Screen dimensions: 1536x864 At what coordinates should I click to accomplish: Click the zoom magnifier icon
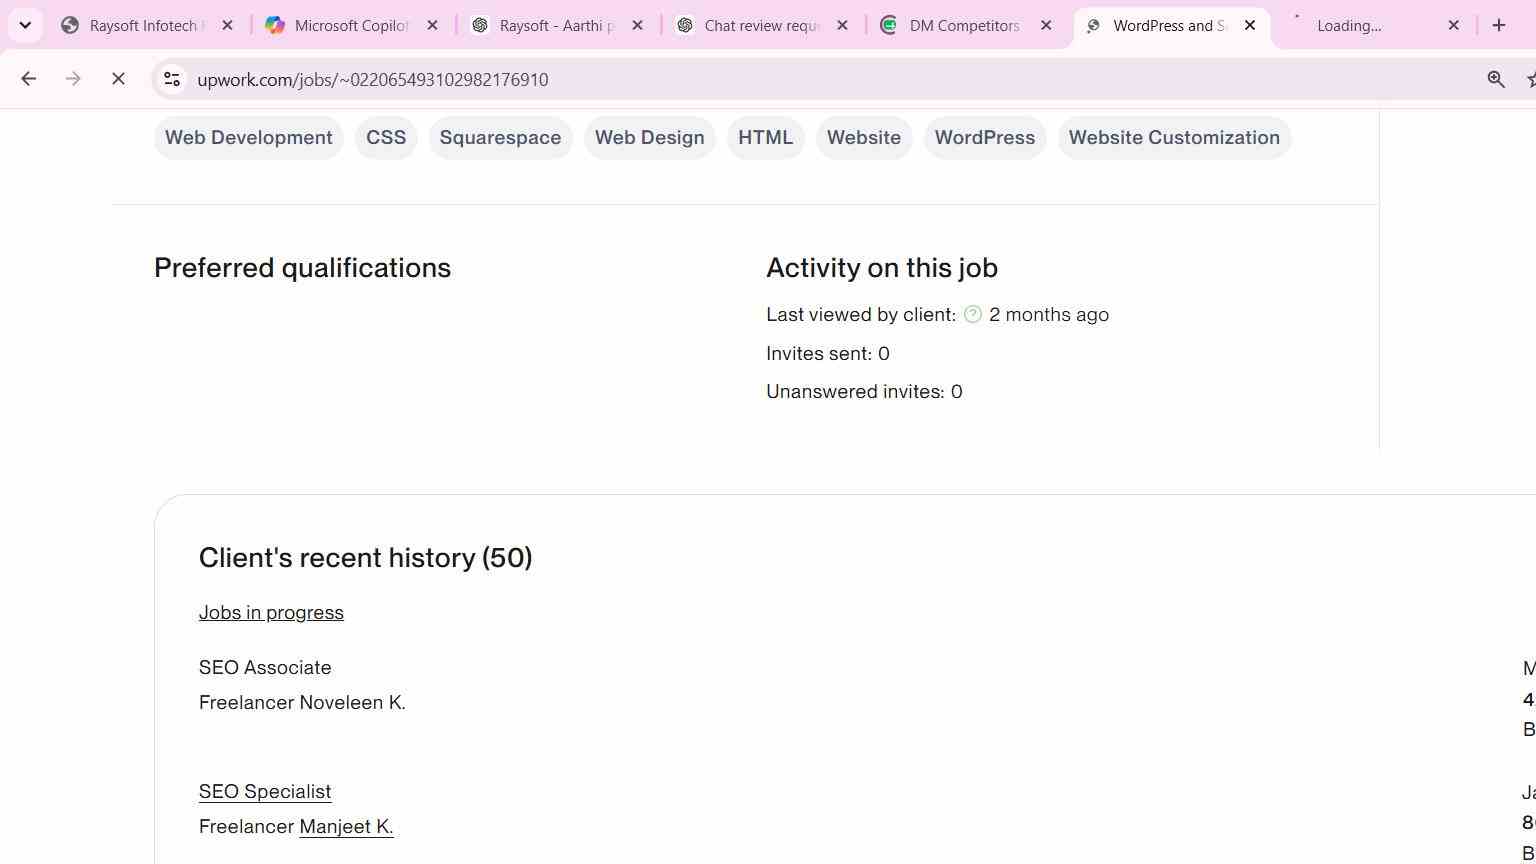click(1496, 79)
